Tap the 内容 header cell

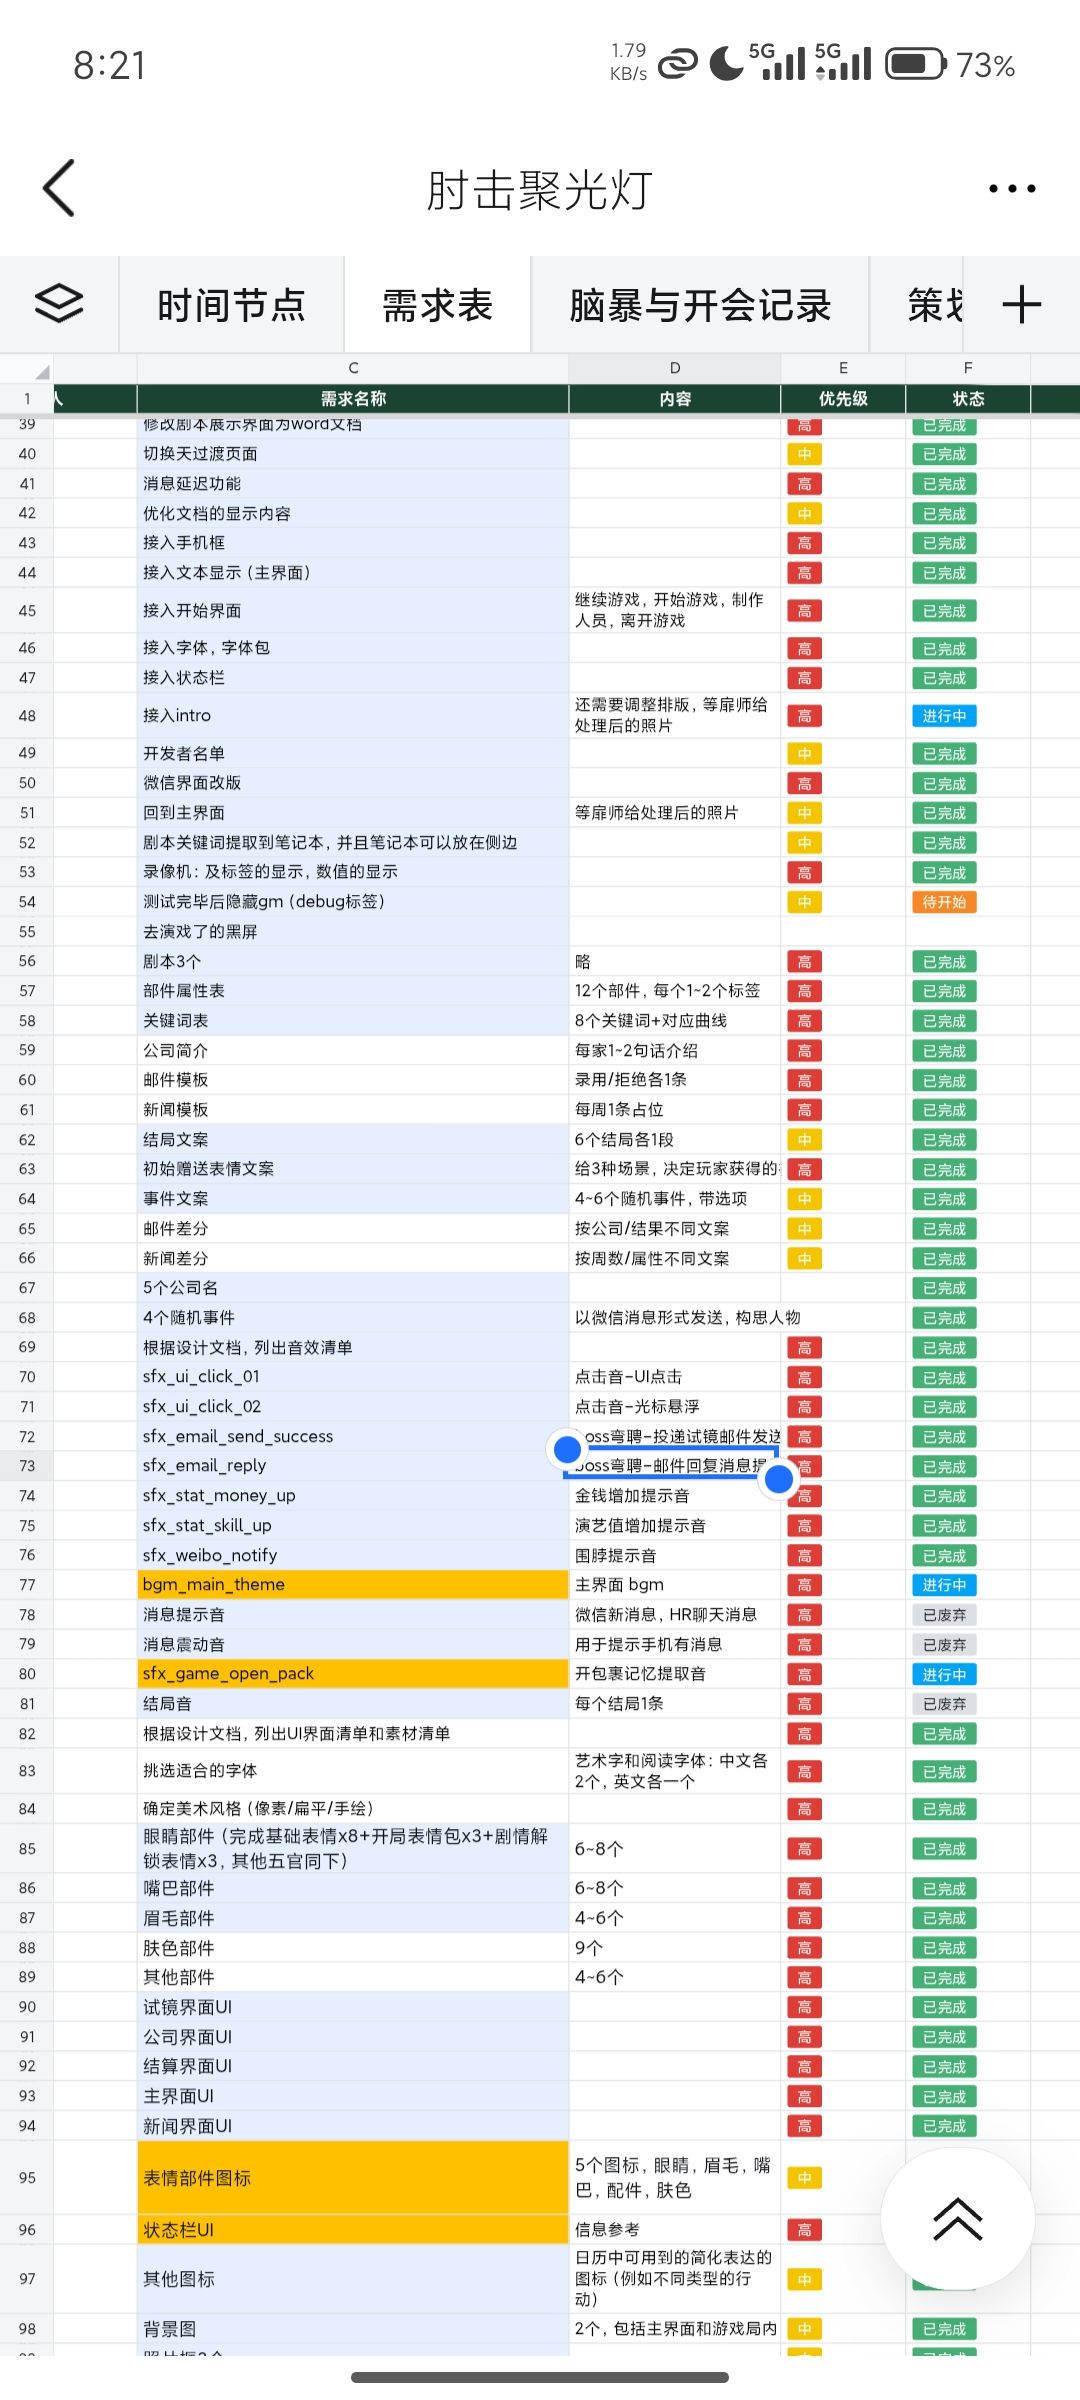coord(675,399)
